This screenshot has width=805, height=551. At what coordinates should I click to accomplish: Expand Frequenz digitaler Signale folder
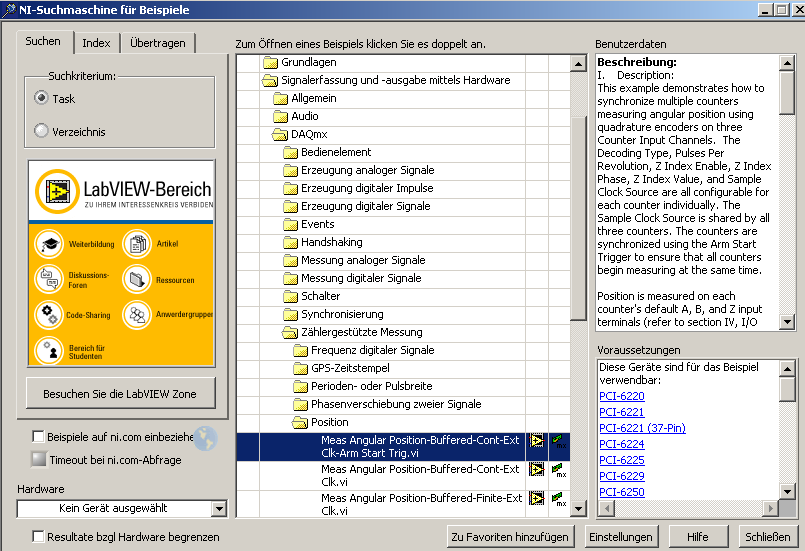coord(300,350)
